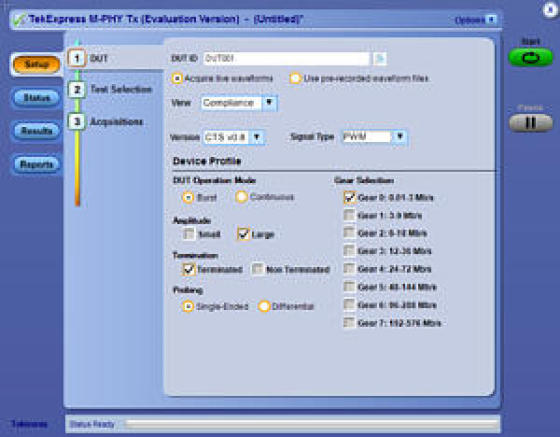Select Burst operation mode
The height and width of the screenshot is (437, 560).
(x=188, y=197)
